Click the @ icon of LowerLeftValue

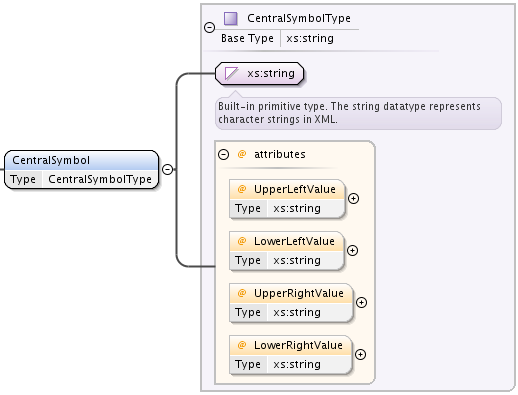coord(242,241)
